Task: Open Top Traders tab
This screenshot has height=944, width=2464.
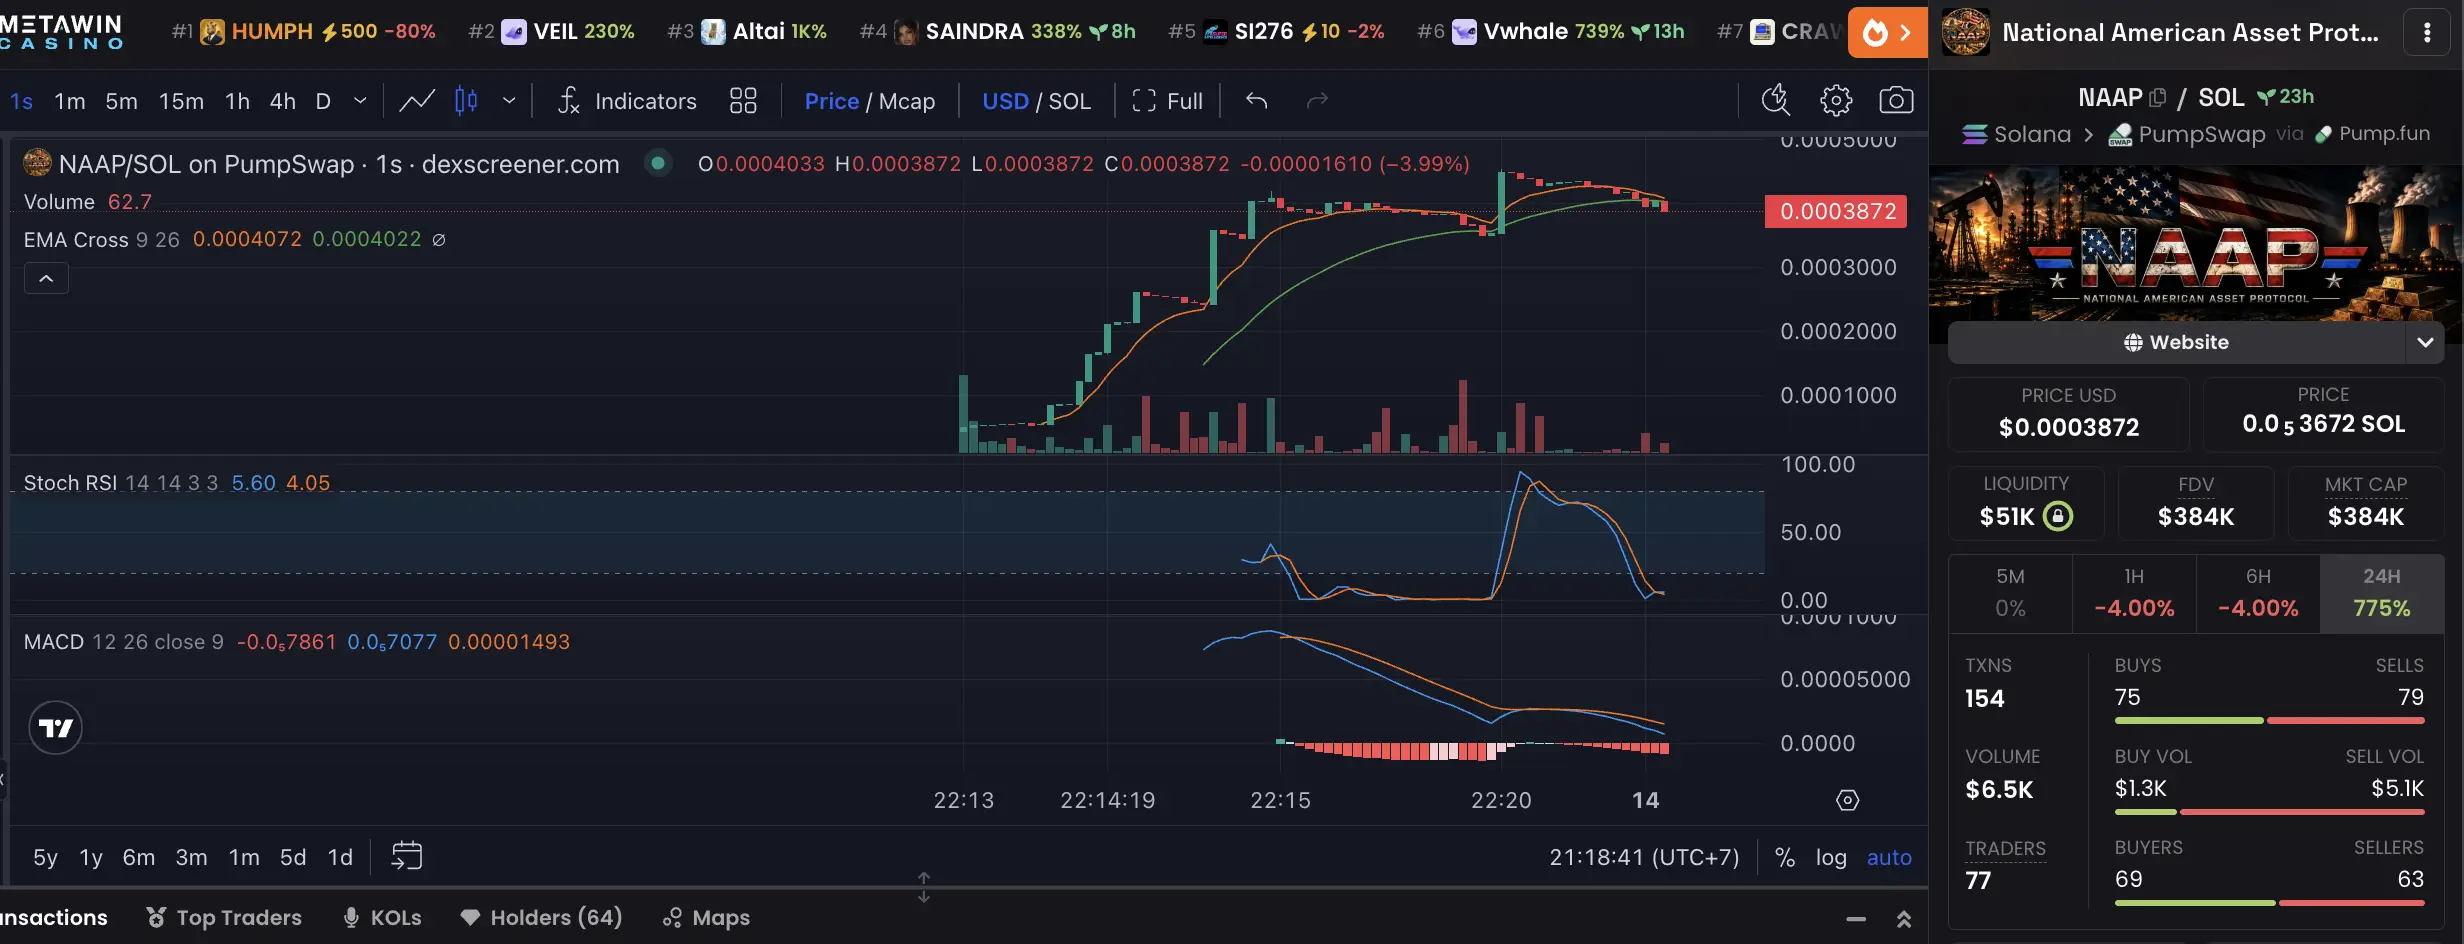Action: tap(224, 917)
